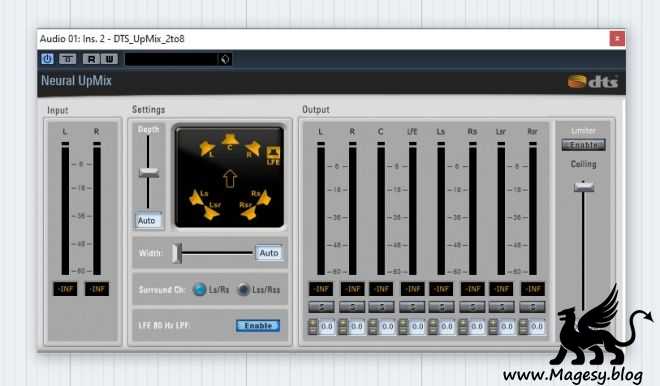The width and height of the screenshot is (660, 386).
Task: Select the Ls surround speaker icon
Action: pos(197,197)
